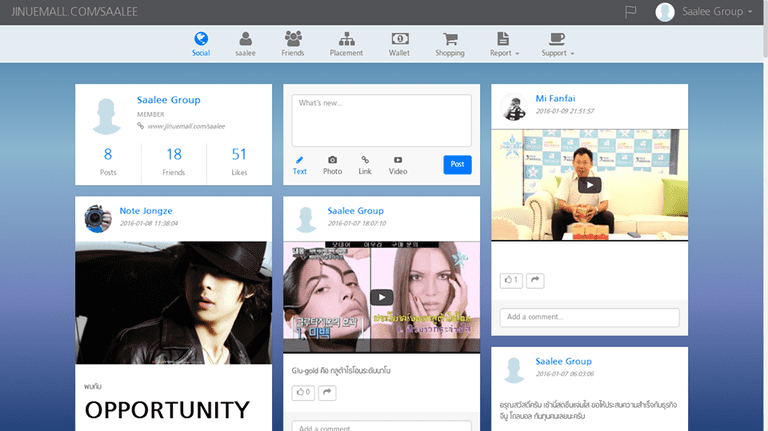Open Note Jongze's profile name link
Viewport: 768px width, 431px height.
146,211
